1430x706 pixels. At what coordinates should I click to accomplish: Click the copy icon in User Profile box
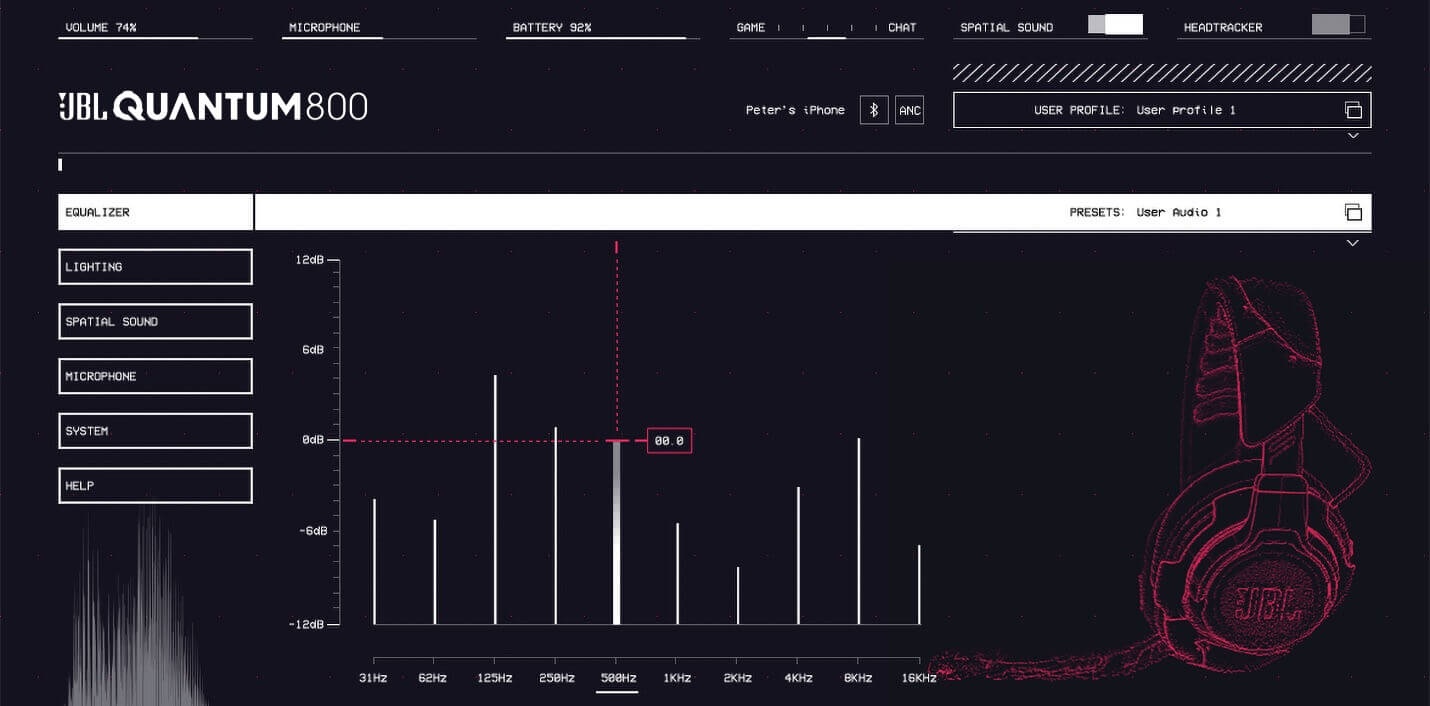coord(1353,110)
